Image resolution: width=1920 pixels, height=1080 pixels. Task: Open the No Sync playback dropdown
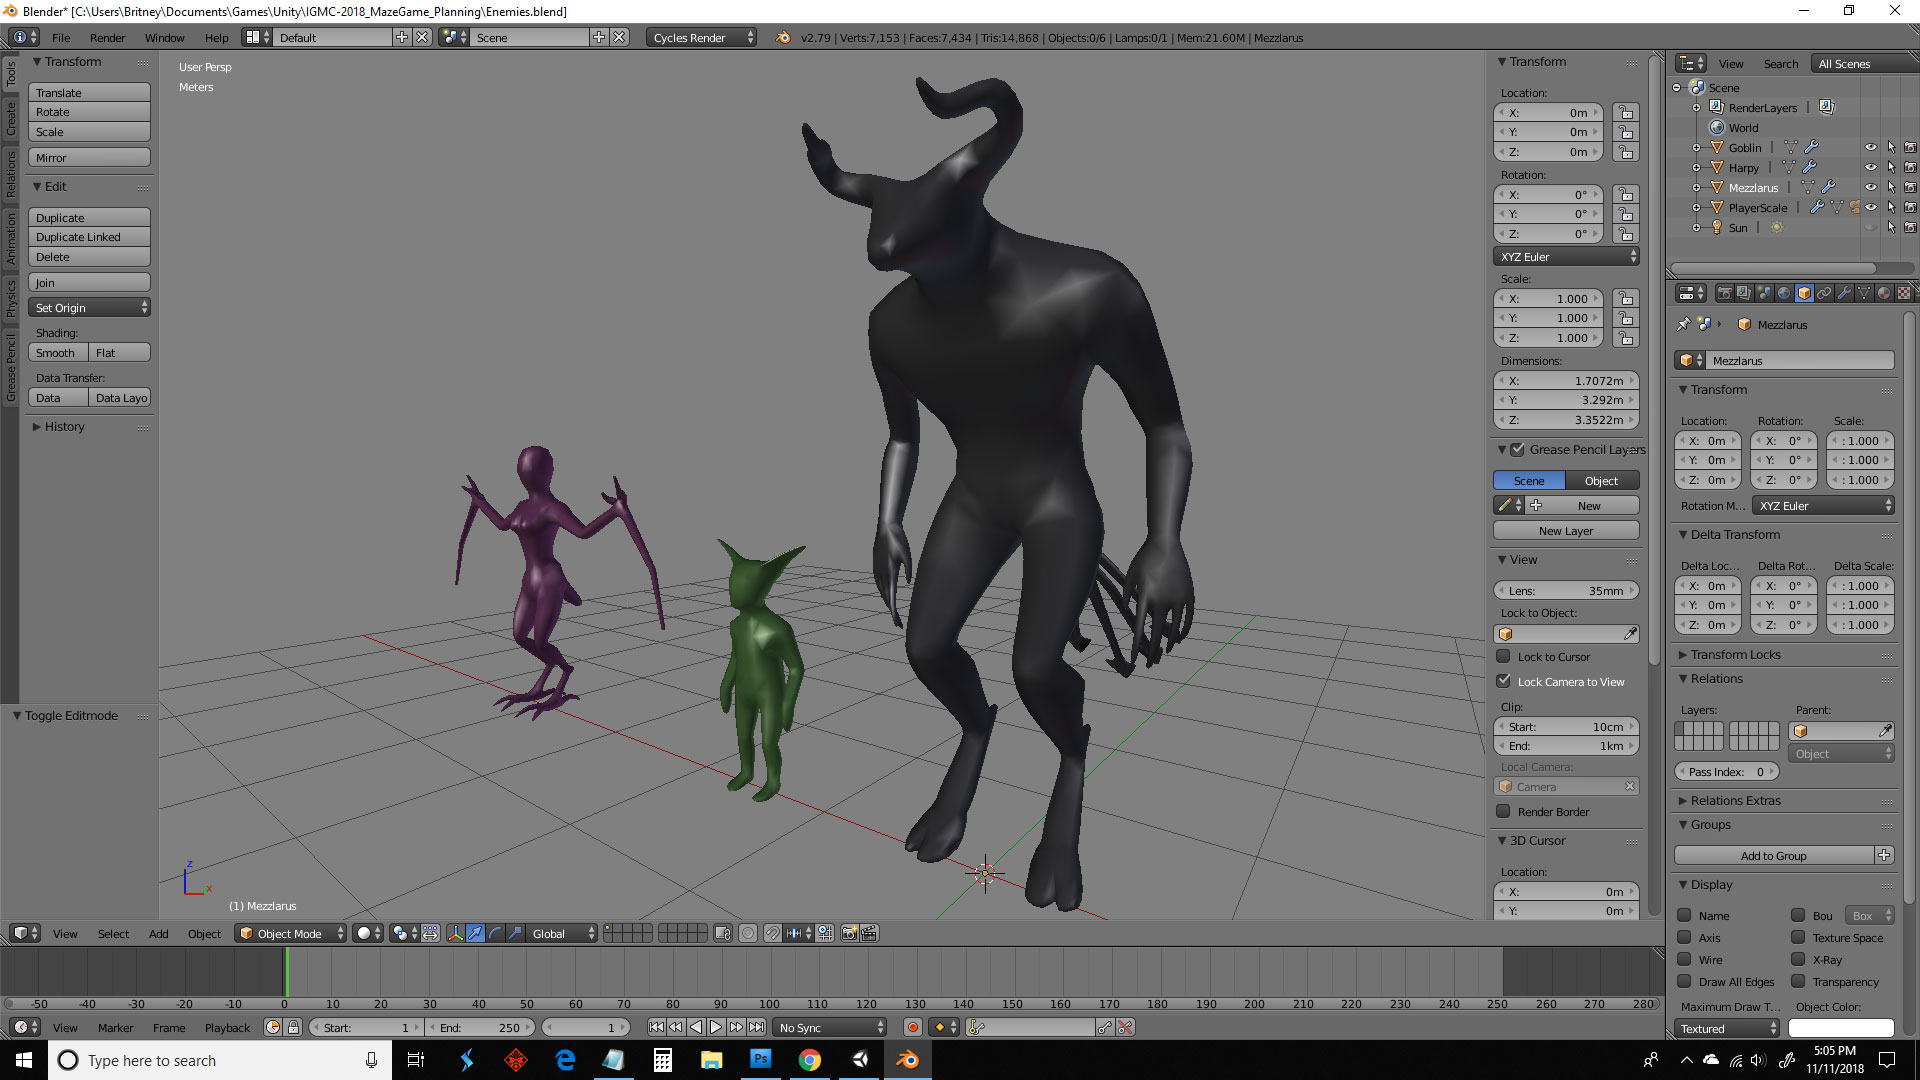tap(830, 1027)
